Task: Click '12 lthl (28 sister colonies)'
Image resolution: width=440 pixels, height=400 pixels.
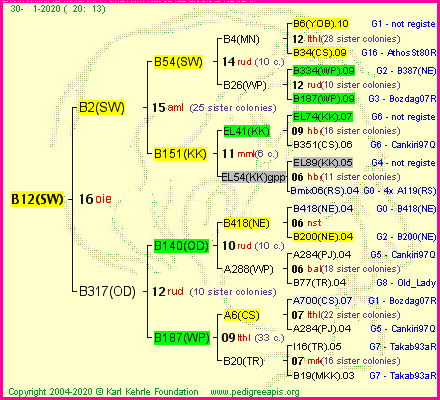Action: pos(346,39)
